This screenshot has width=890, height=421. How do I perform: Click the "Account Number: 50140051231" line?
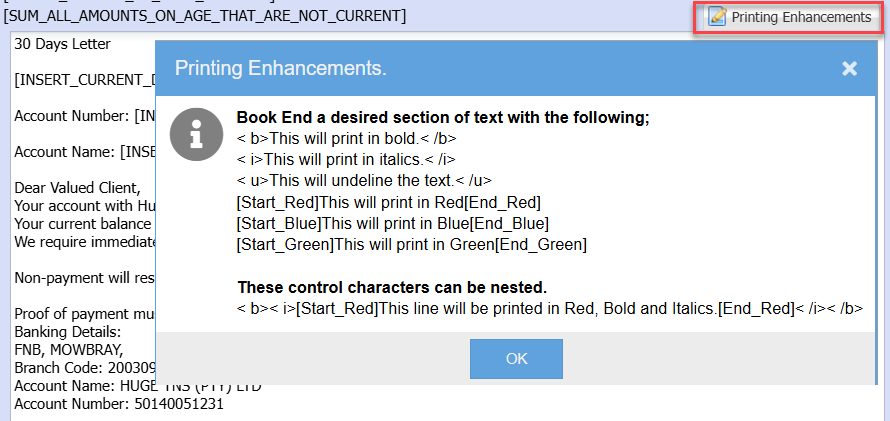pos(119,404)
